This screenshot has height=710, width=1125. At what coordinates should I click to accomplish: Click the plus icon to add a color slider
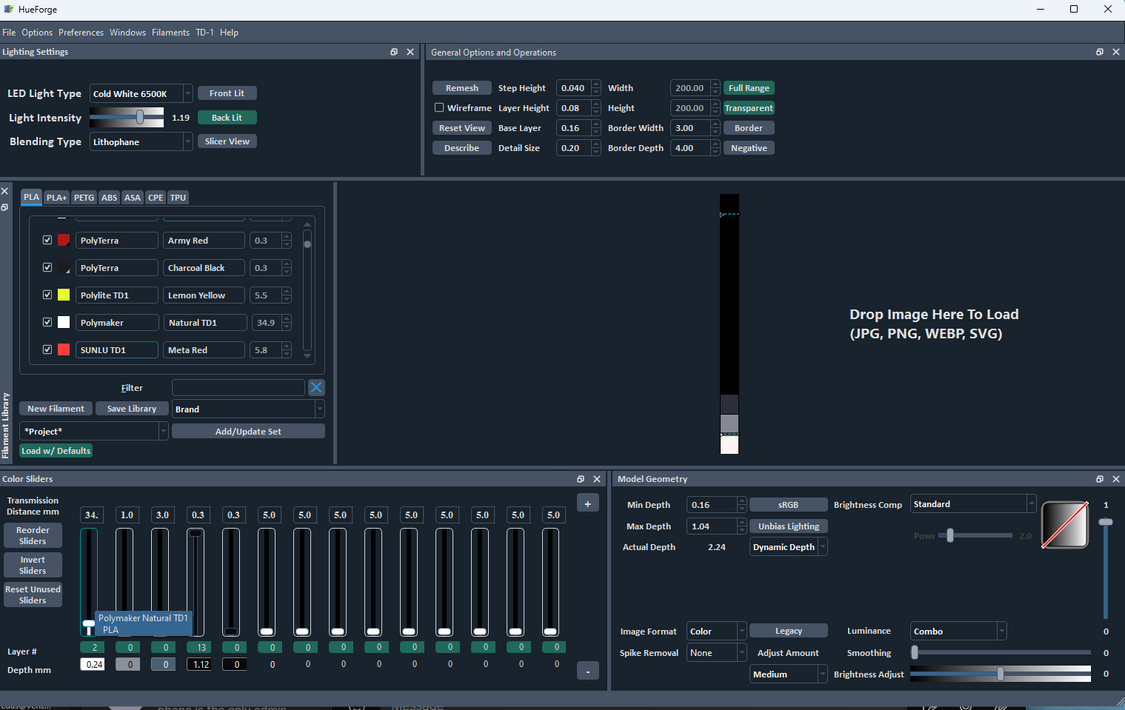point(588,503)
